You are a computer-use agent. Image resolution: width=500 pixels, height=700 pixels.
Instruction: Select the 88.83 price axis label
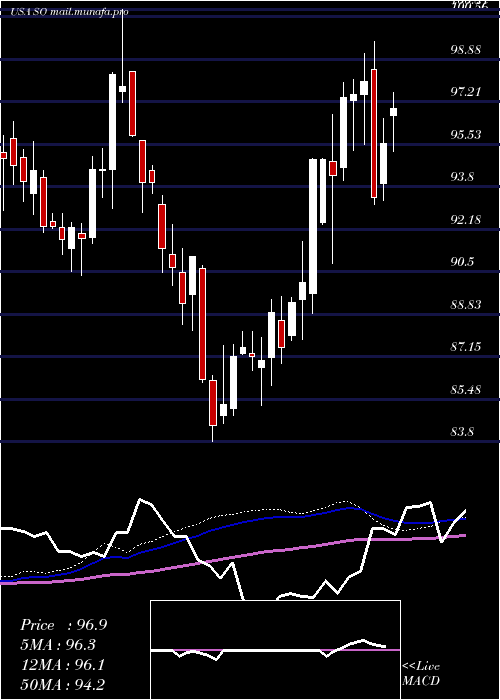[x=465, y=304]
